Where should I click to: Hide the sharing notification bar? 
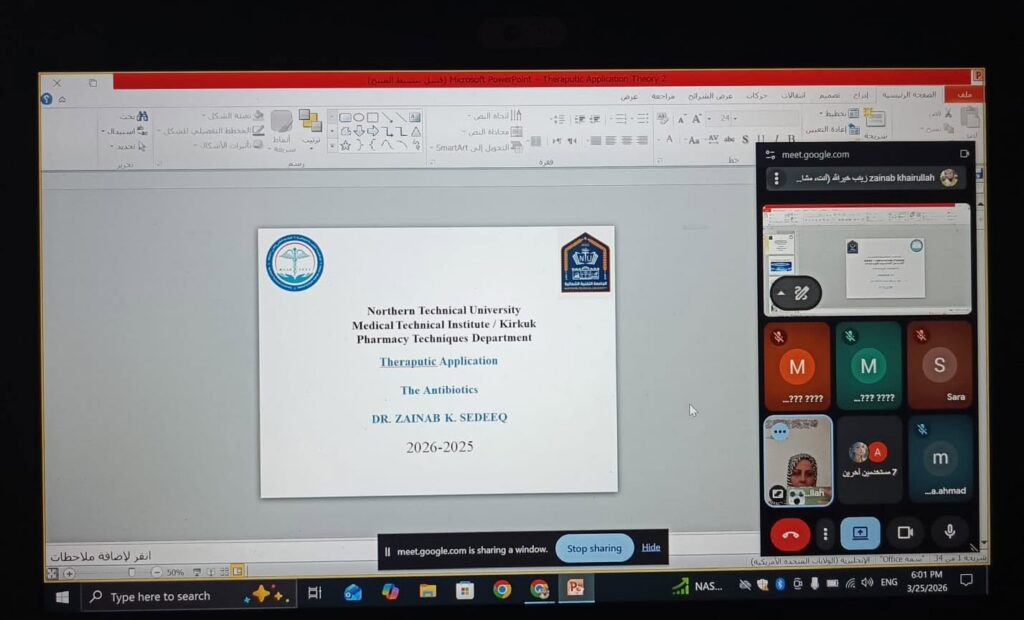650,547
